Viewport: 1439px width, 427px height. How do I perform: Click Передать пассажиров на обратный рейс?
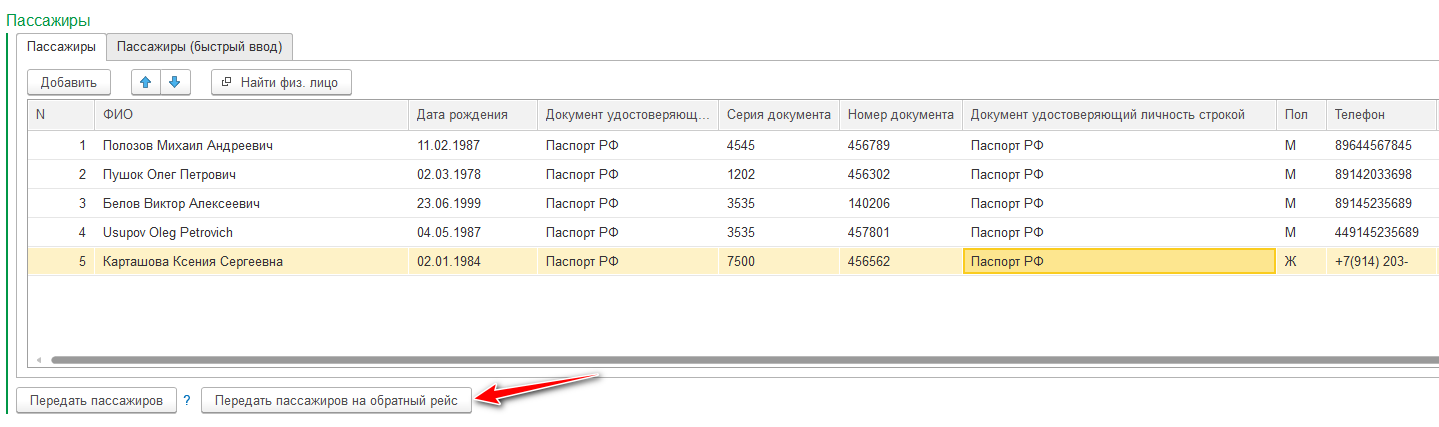click(x=336, y=401)
